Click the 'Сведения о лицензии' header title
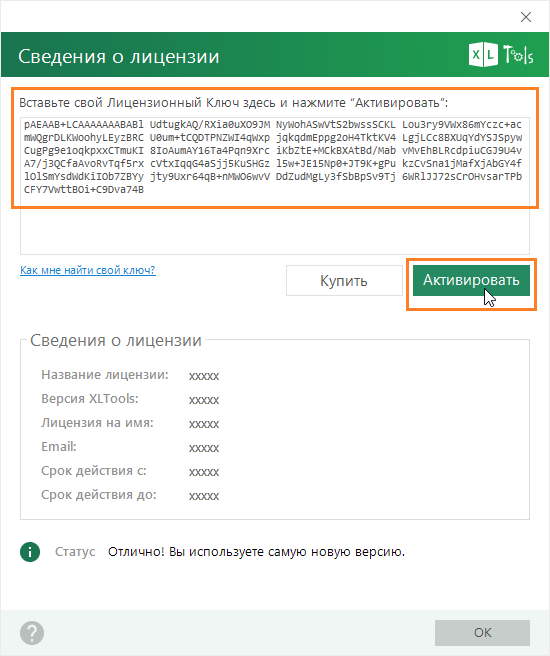Viewport: 550px width, 656px height. tap(118, 56)
